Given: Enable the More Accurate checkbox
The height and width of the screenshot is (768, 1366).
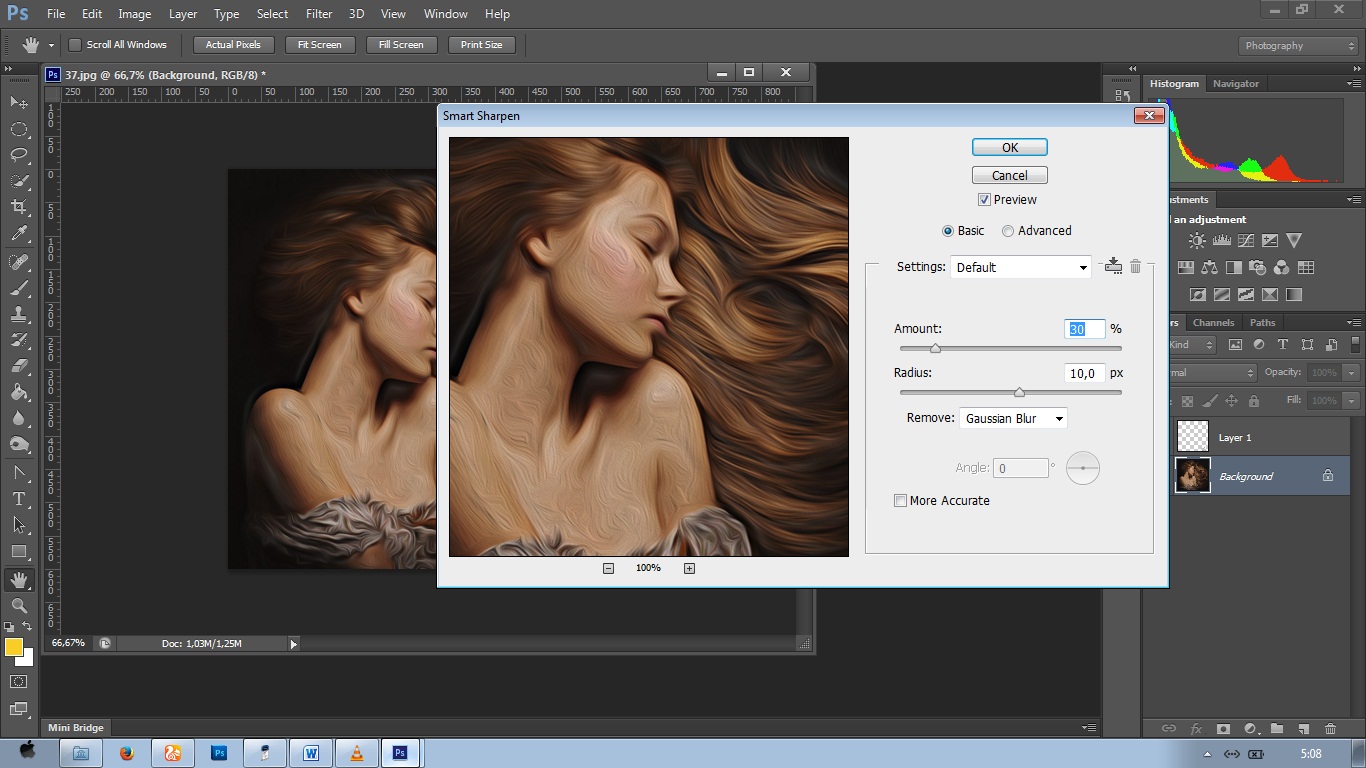Looking at the screenshot, I should pyautogui.click(x=901, y=501).
